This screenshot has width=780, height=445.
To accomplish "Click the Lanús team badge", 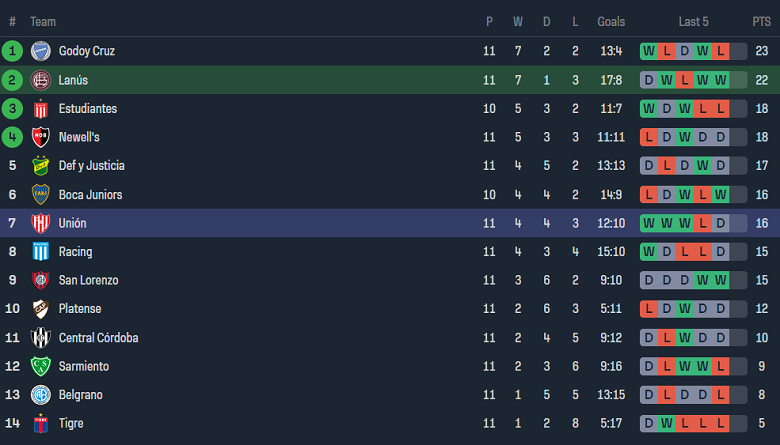I will click(x=41, y=80).
